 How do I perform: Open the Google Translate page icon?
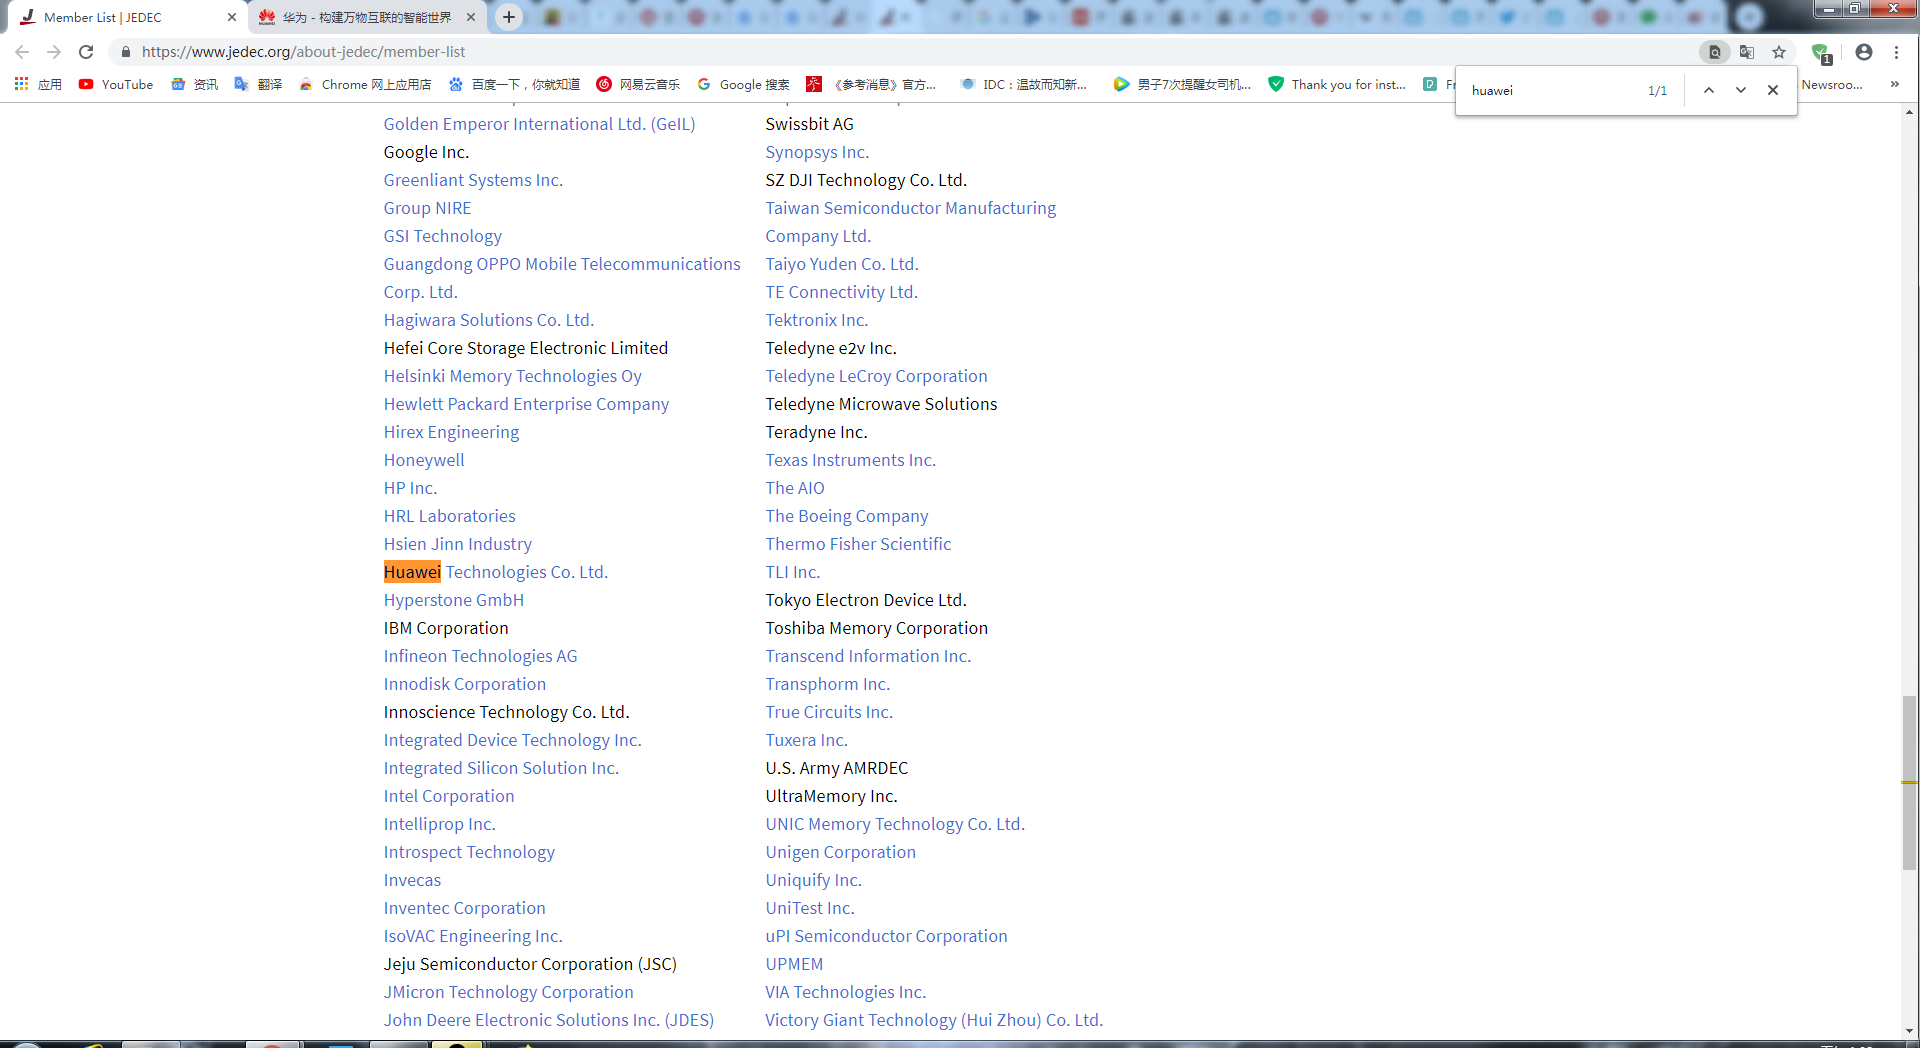click(1747, 52)
